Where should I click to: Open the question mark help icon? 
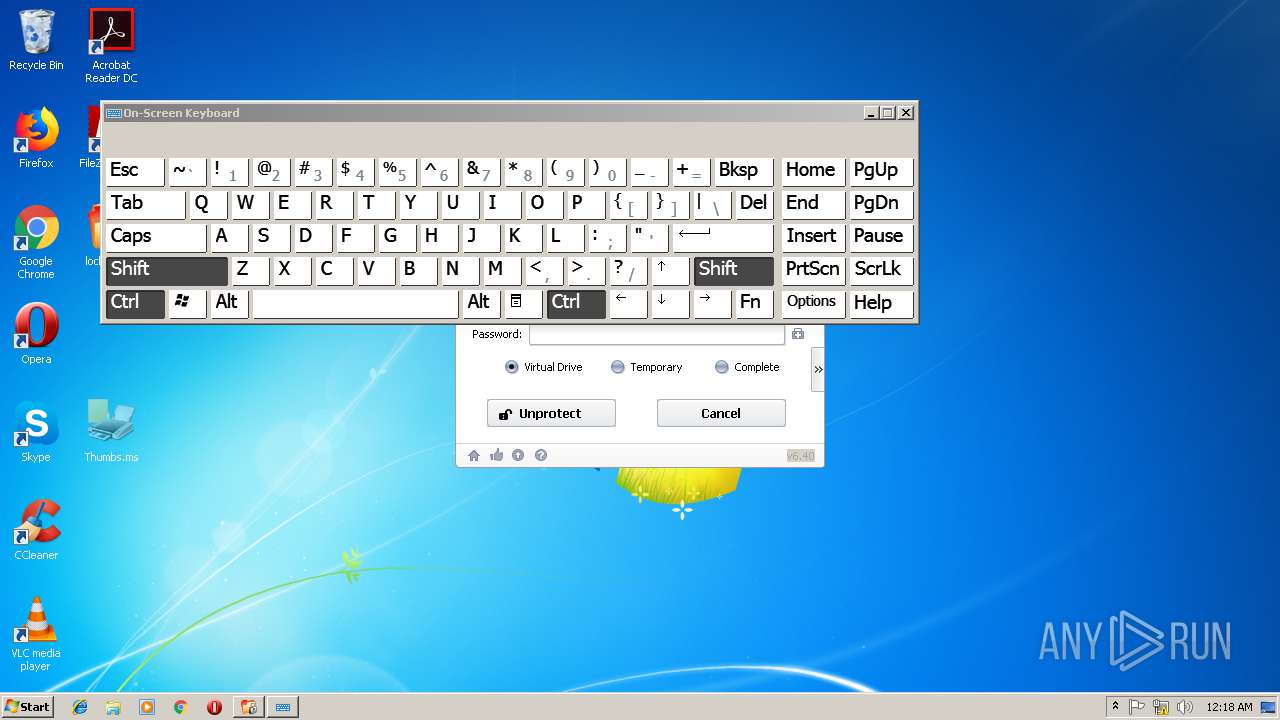pos(541,455)
